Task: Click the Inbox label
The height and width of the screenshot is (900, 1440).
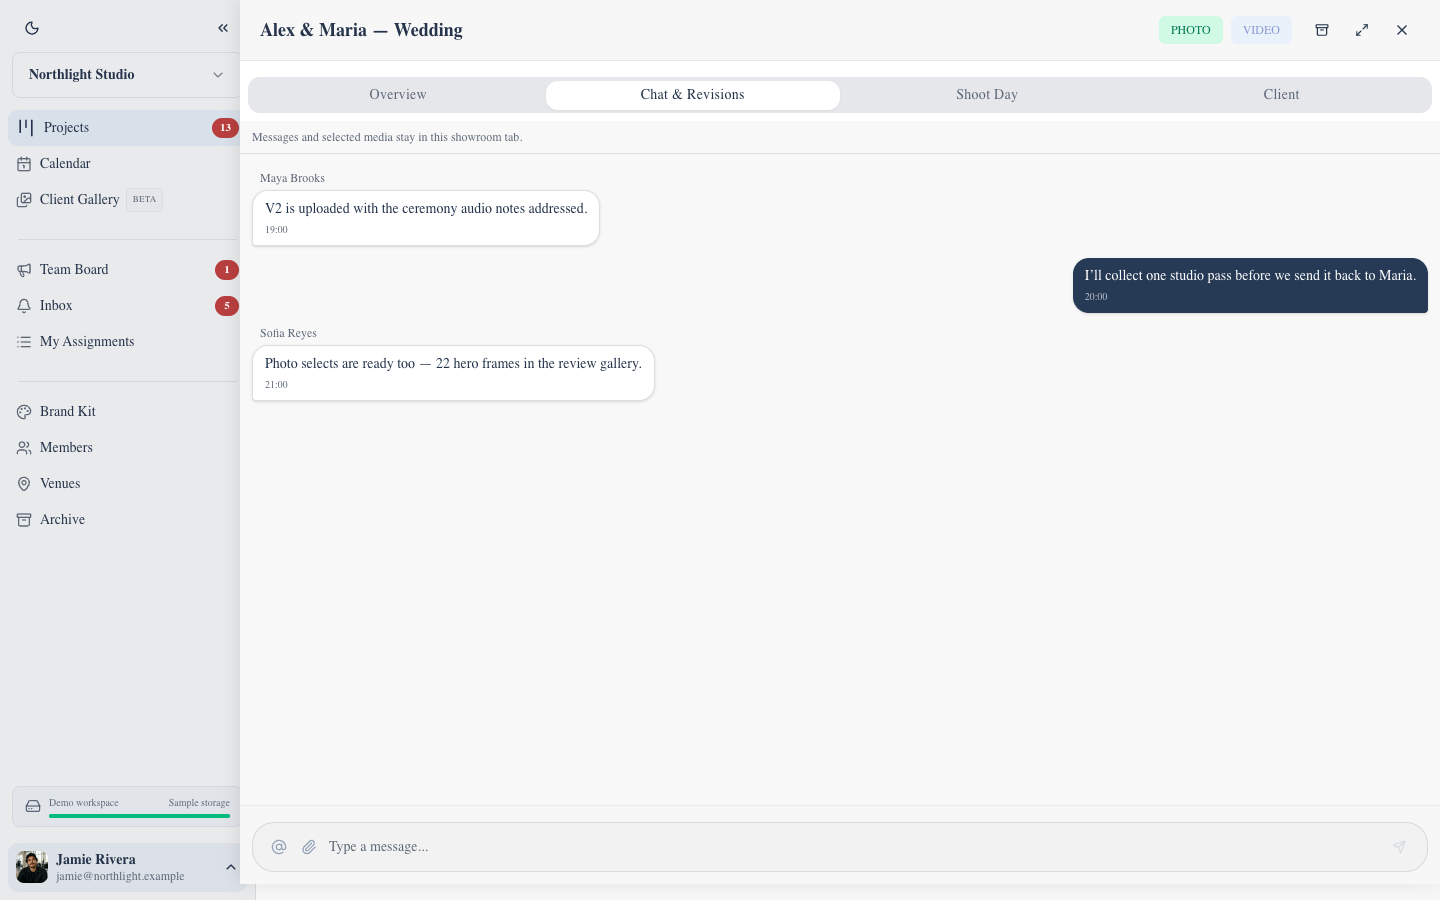Action: 56,306
